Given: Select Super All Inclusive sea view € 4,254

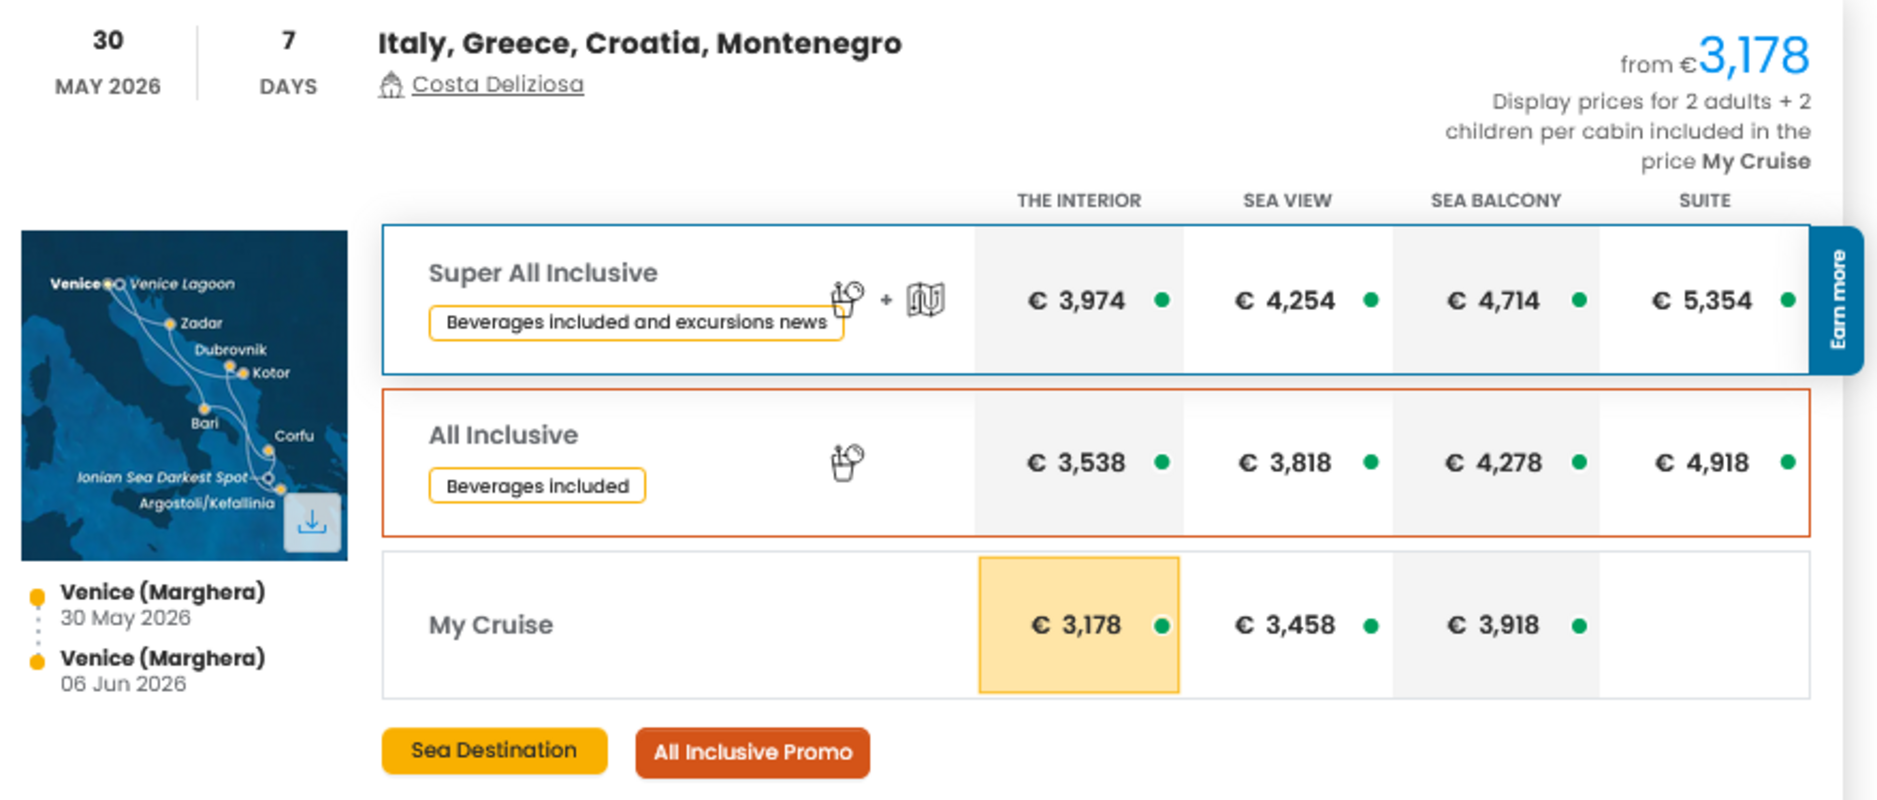Looking at the screenshot, I should click(x=1285, y=300).
